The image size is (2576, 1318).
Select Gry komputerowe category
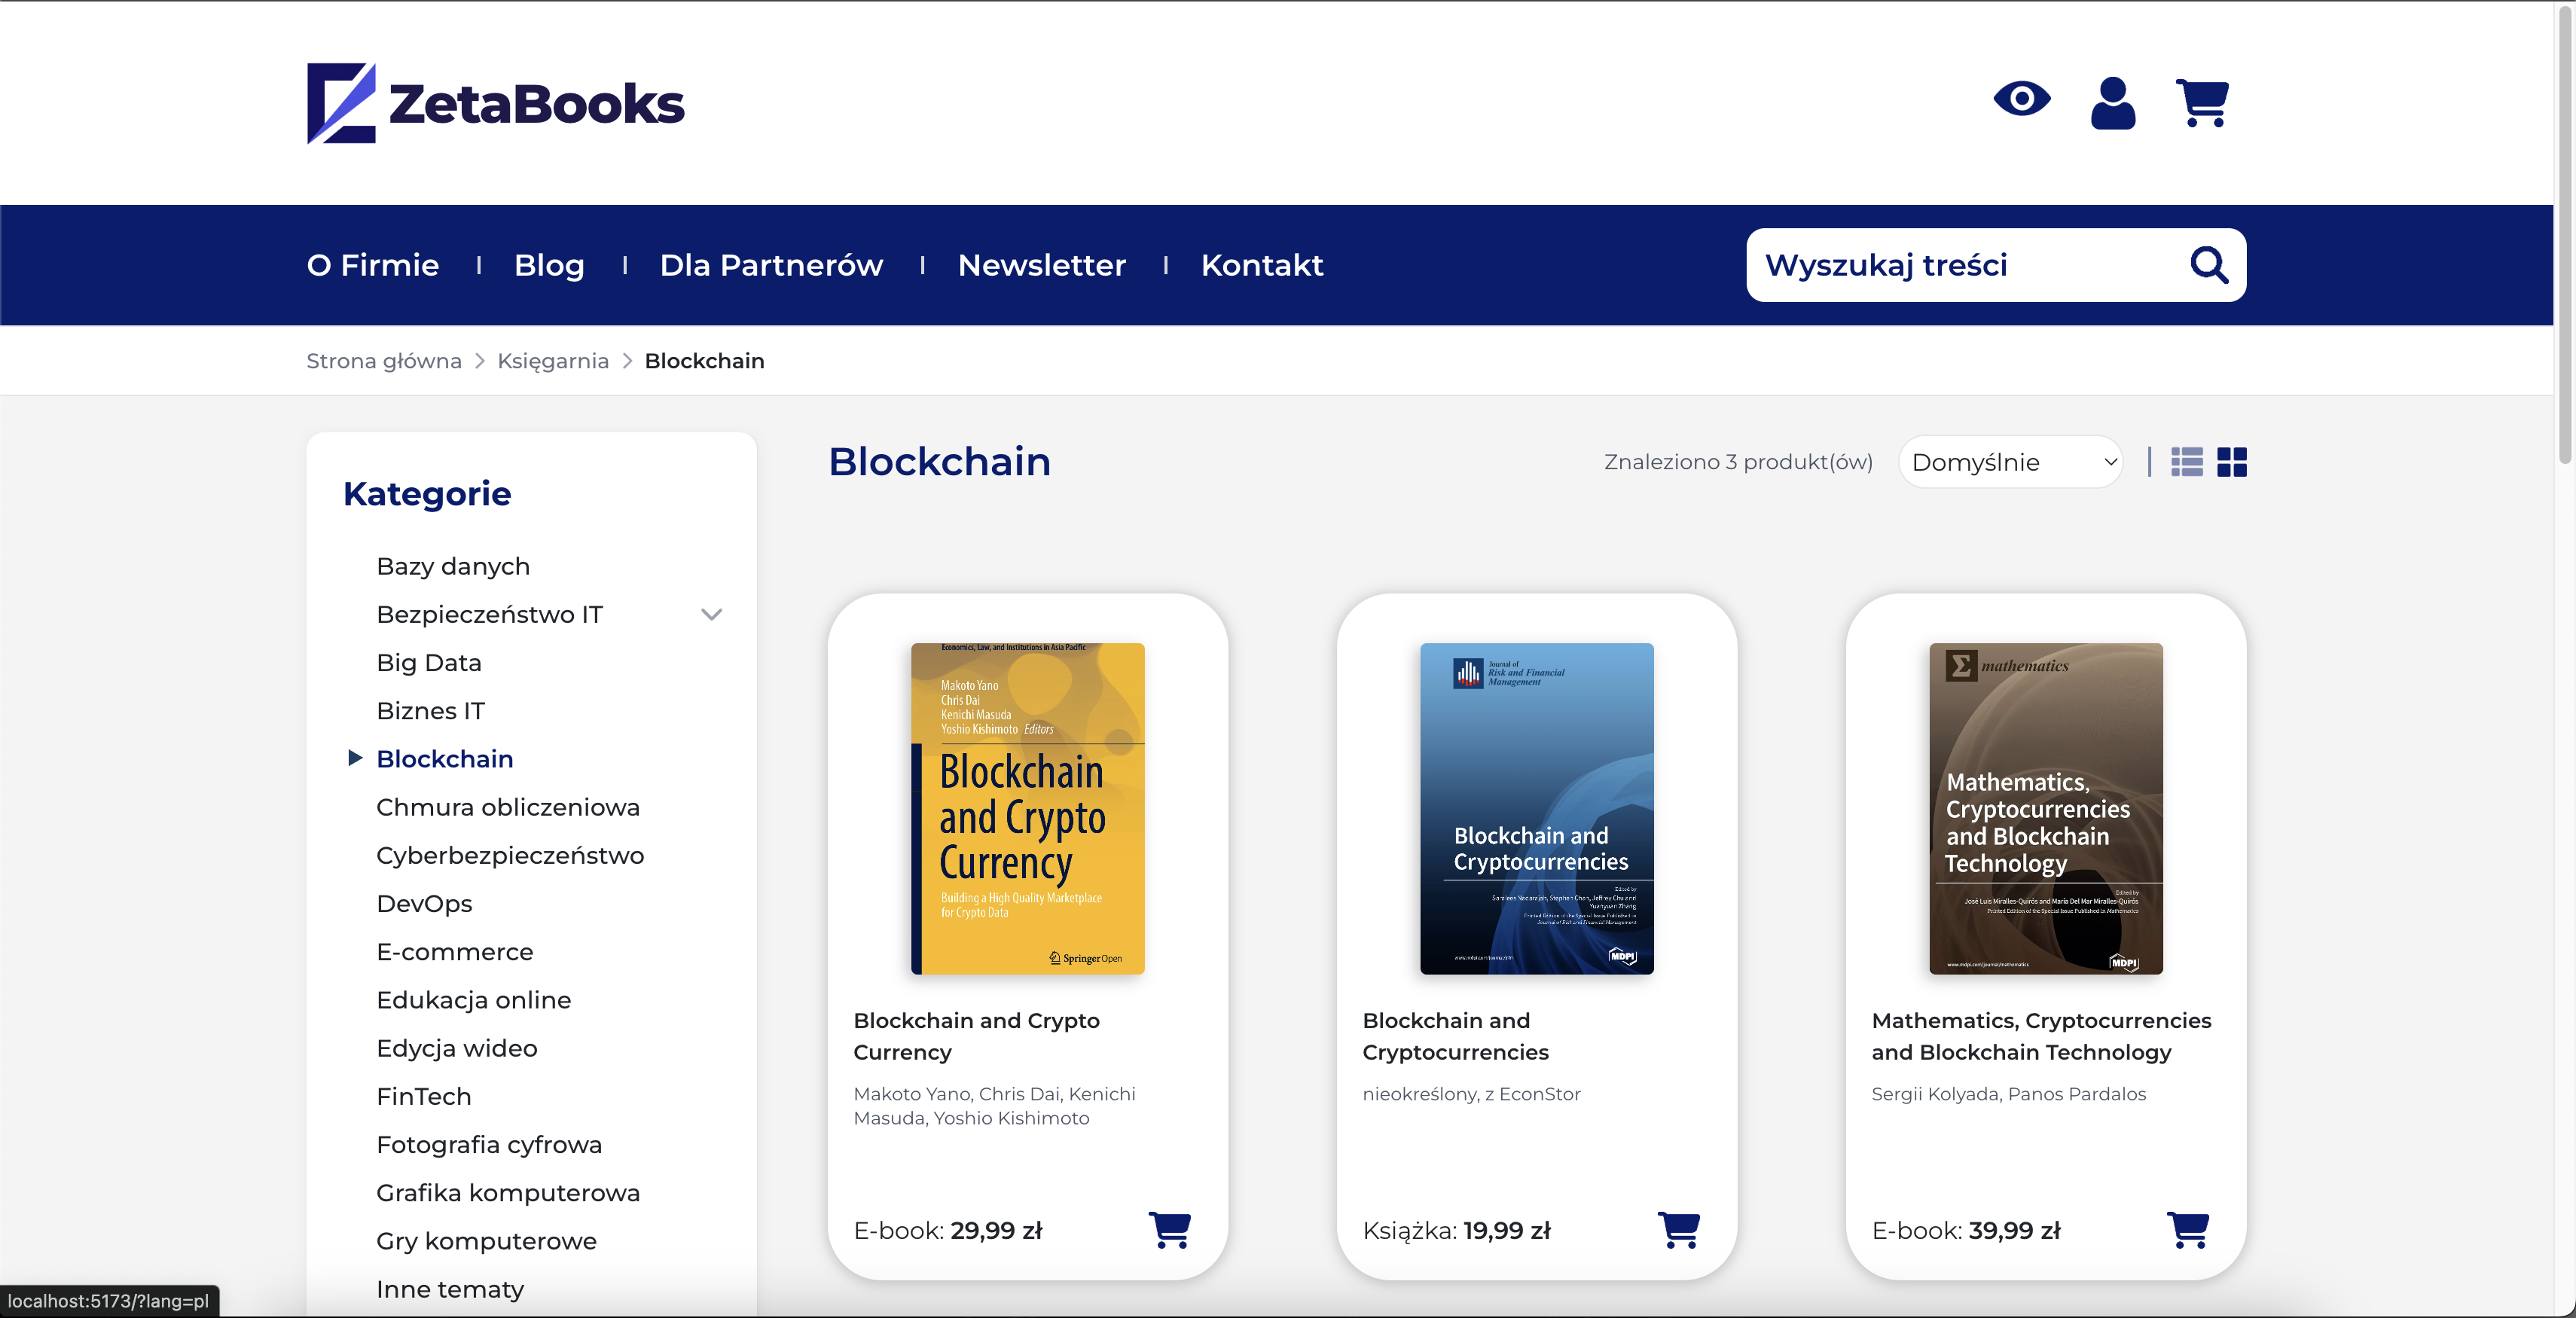point(486,1241)
